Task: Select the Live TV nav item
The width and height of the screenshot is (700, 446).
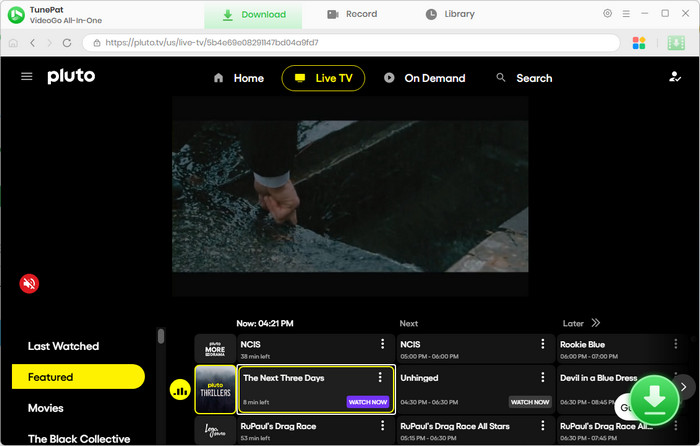Action: [323, 78]
